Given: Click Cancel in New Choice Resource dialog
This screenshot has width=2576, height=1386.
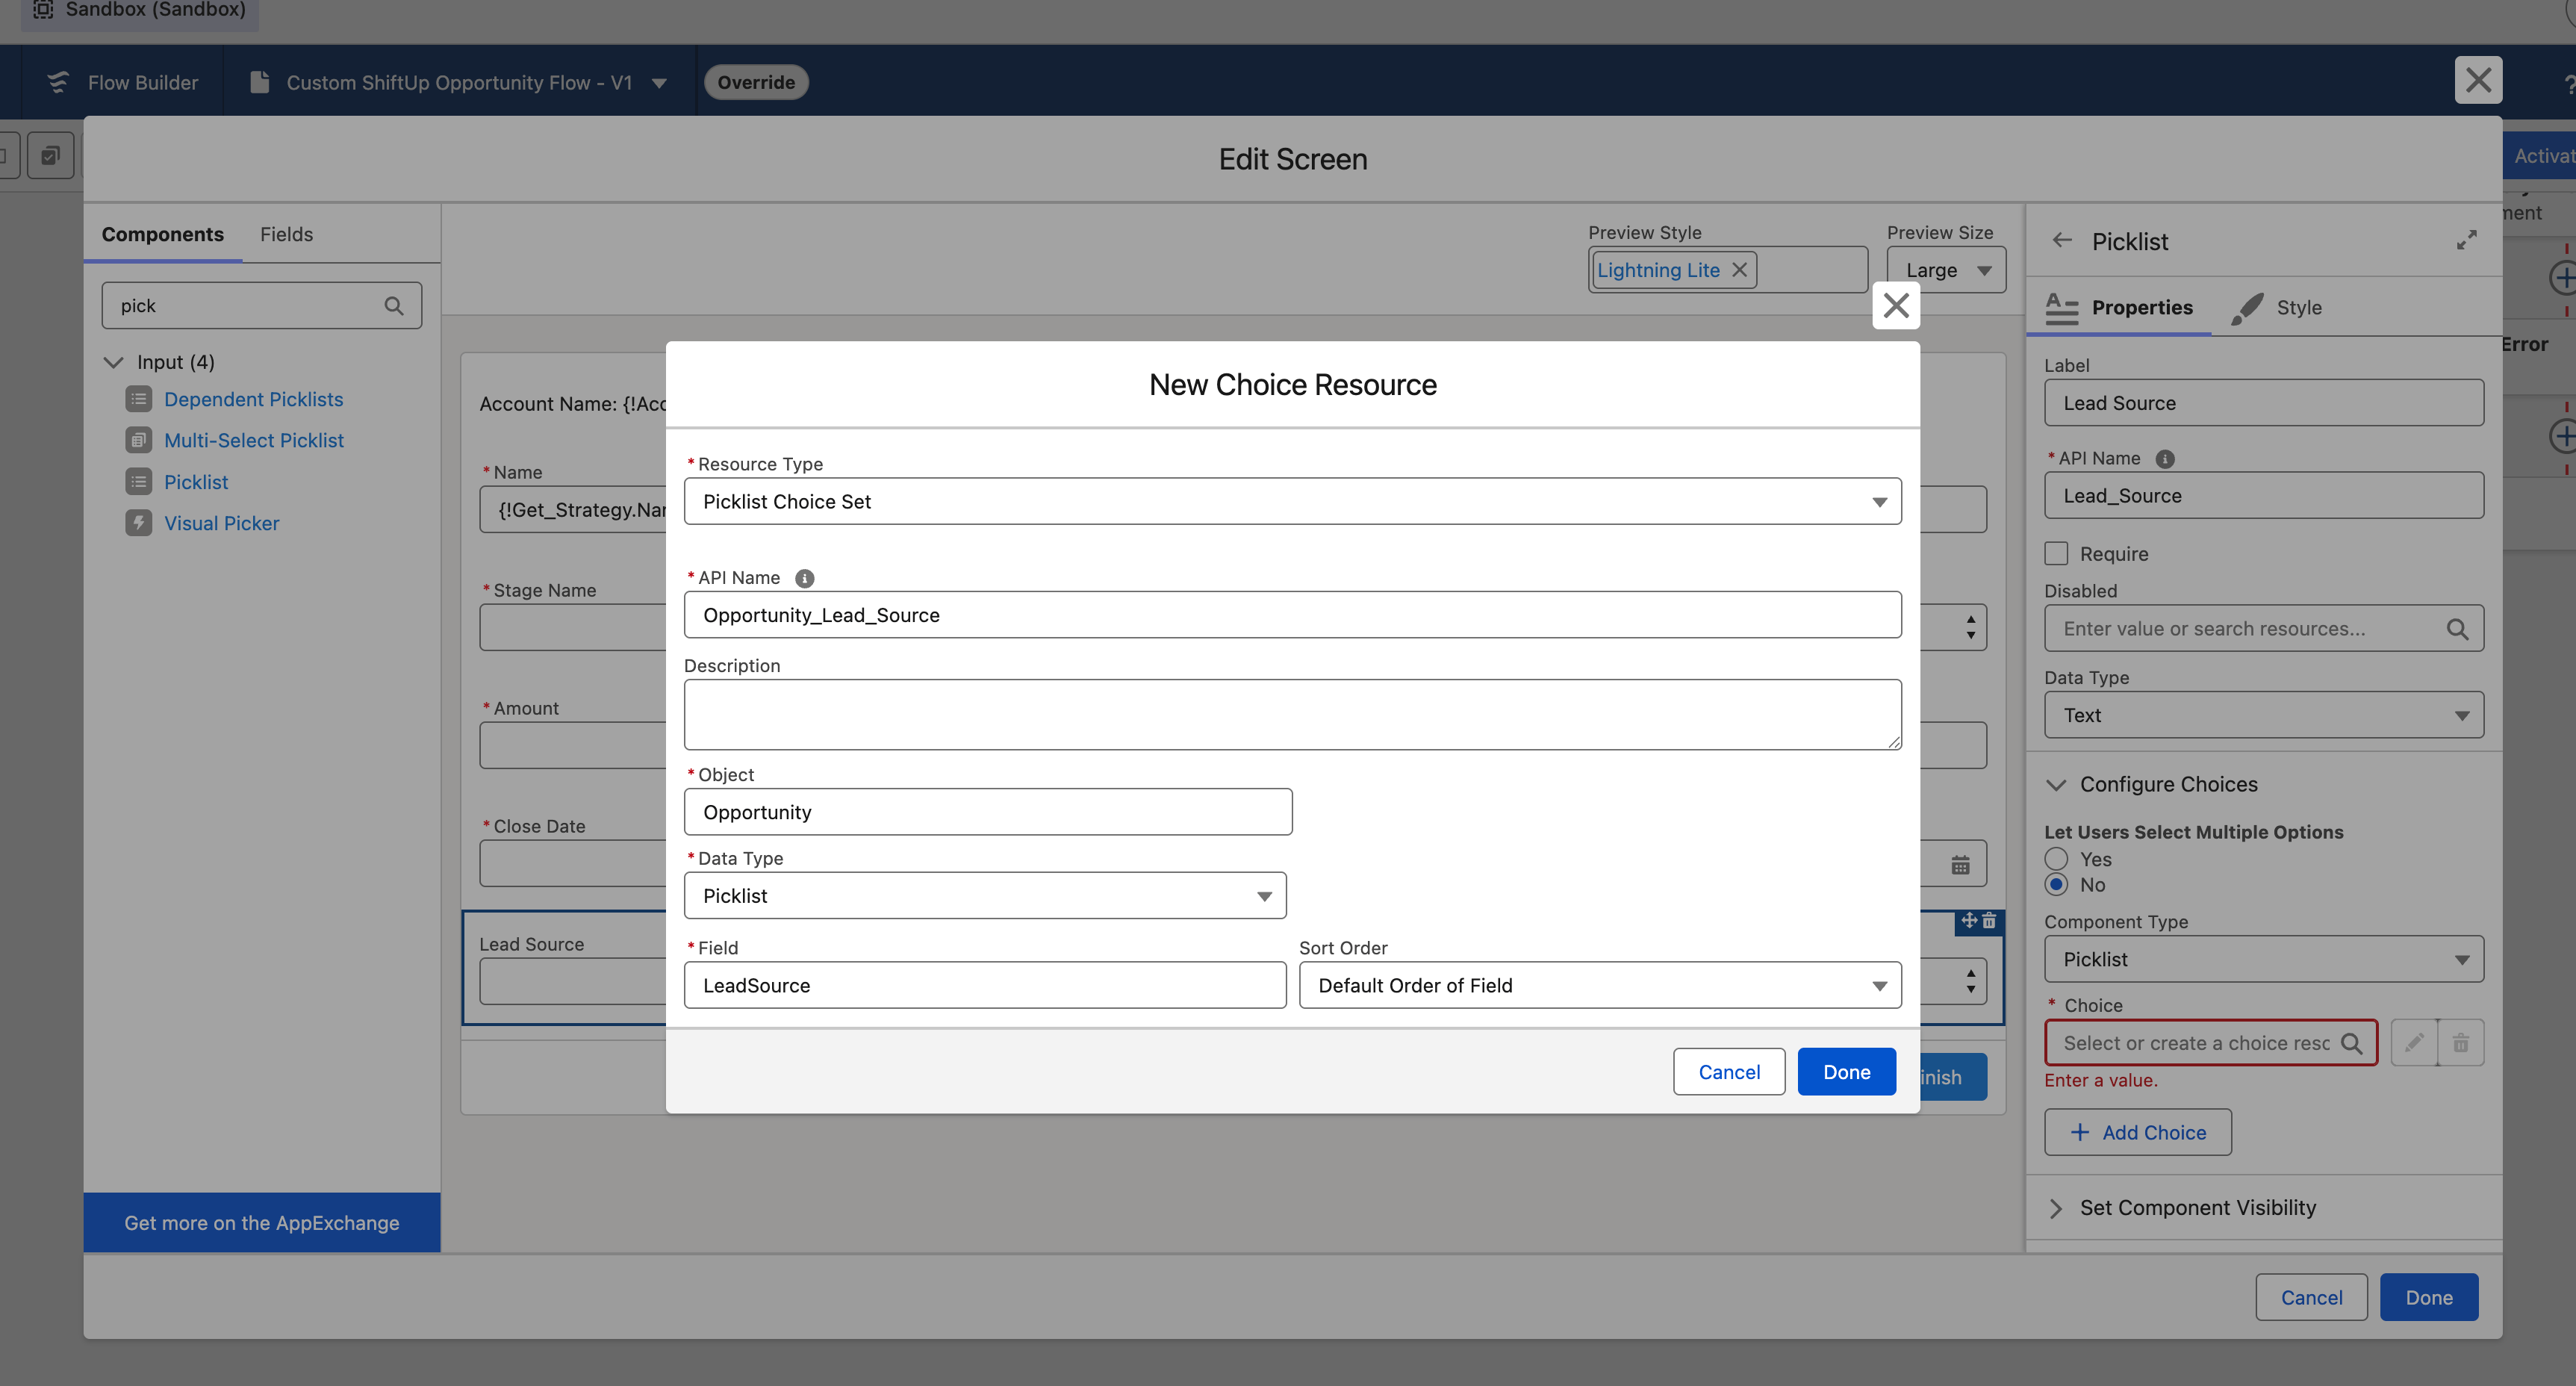Looking at the screenshot, I should (1729, 1072).
